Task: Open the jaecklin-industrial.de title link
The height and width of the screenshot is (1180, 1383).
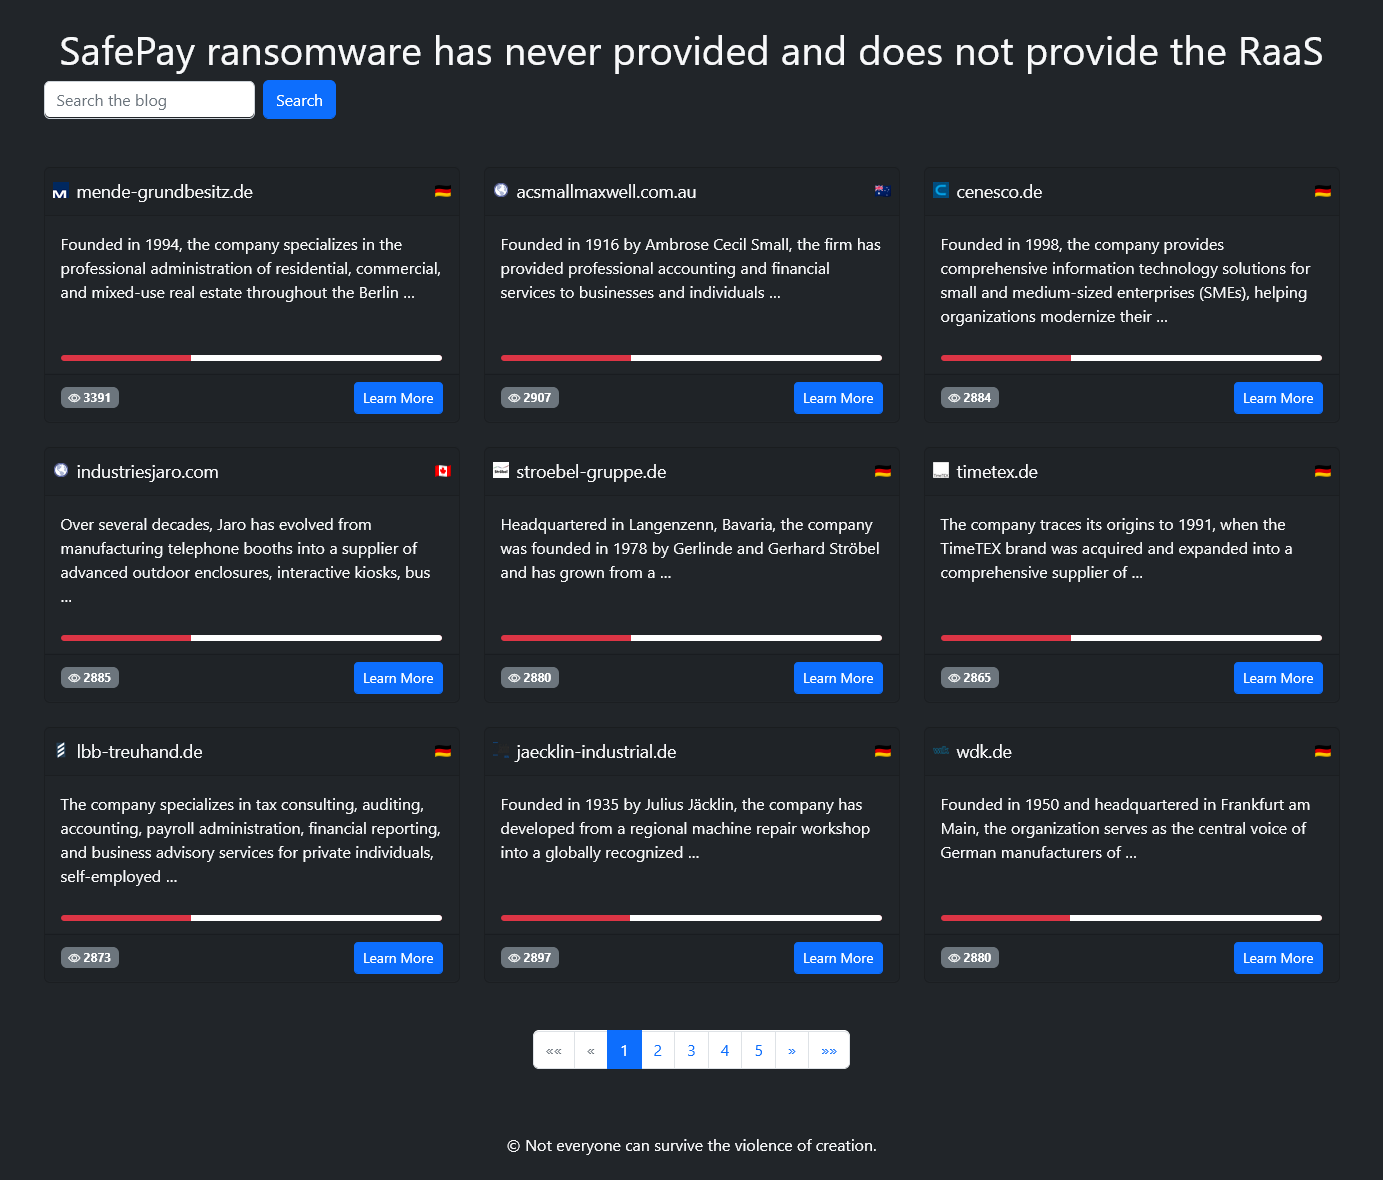Action: click(x=596, y=752)
